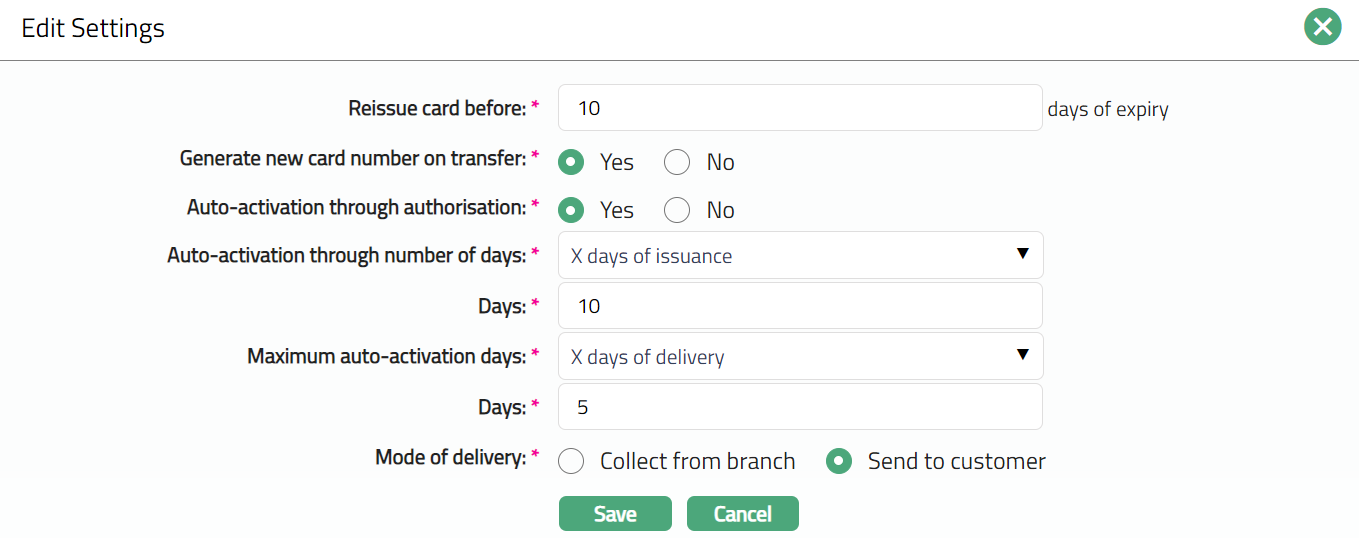This screenshot has width=1359, height=538.
Task: Click the Mode of delivery label
Action: pos(450,458)
